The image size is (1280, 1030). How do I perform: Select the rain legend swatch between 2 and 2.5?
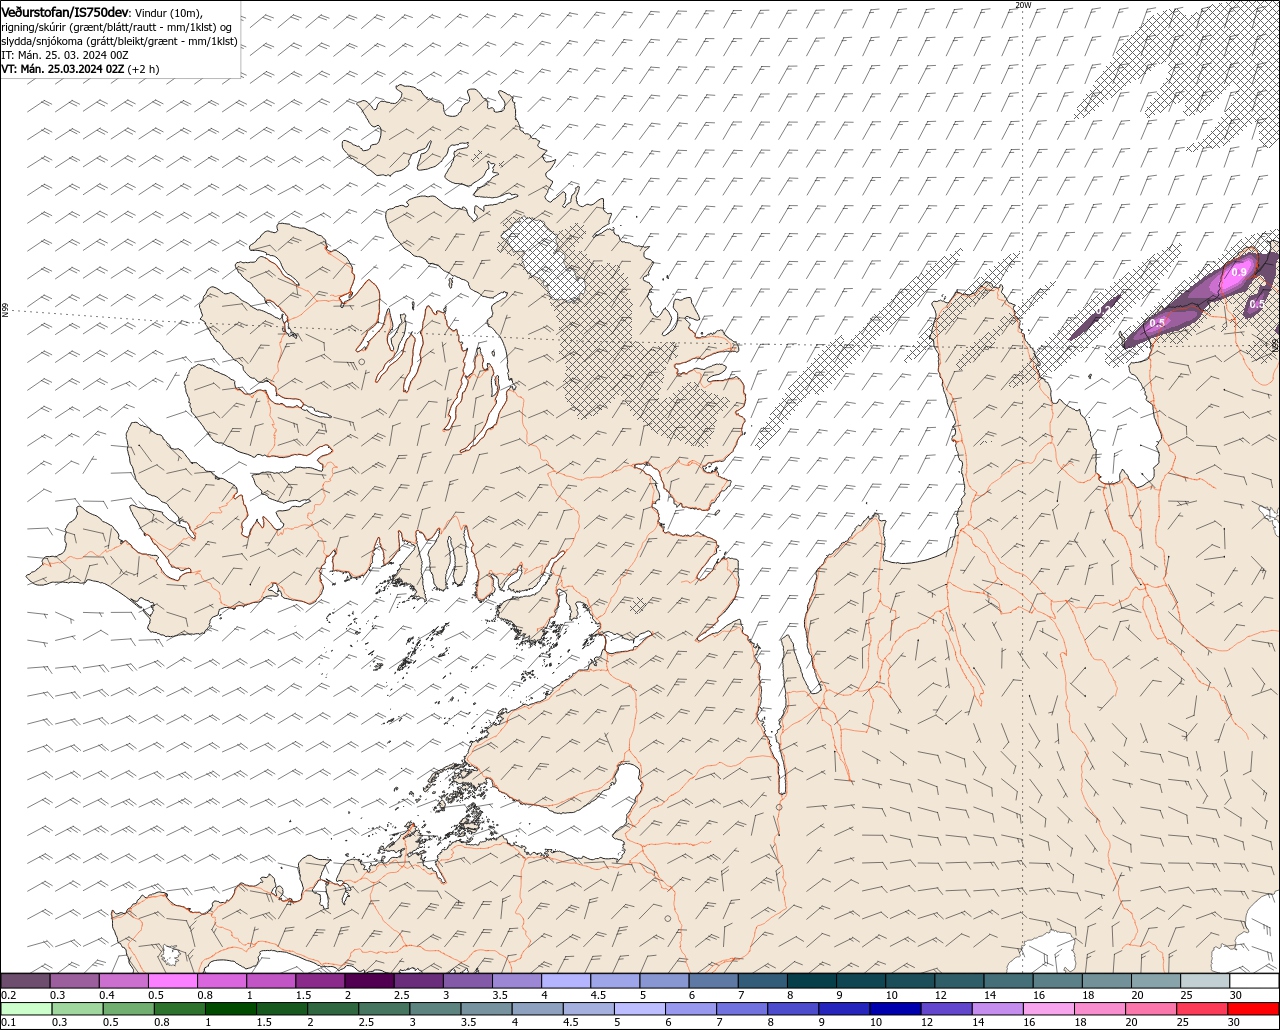(333, 1009)
